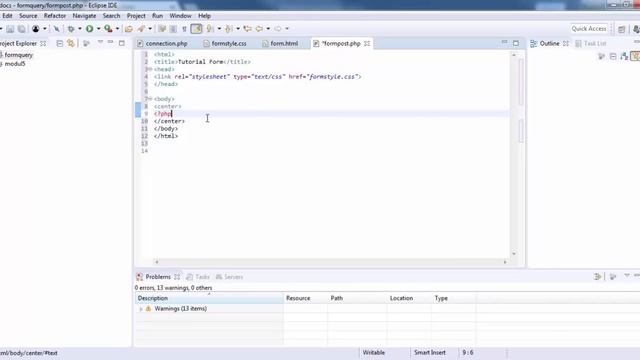Click the black circle profile toolbar icon
This screenshot has height=360, width=640.
pyautogui.click(x=36, y=29)
